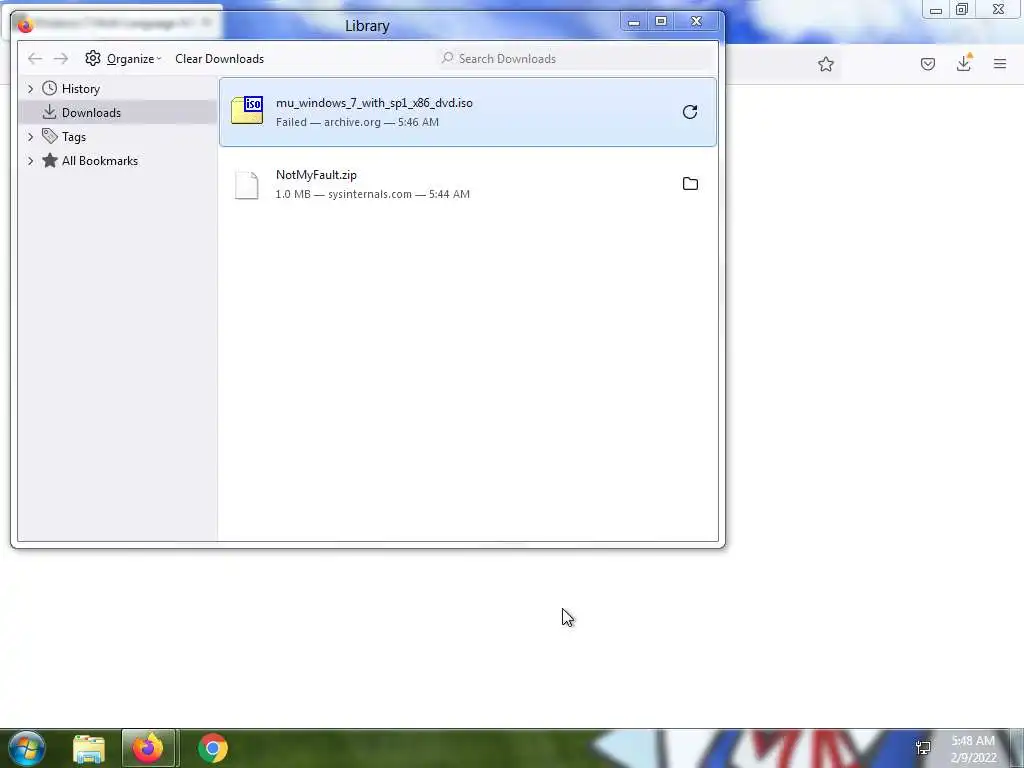Click the forward arrow in Library toolbar
This screenshot has height=768, width=1024.
click(x=61, y=59)
